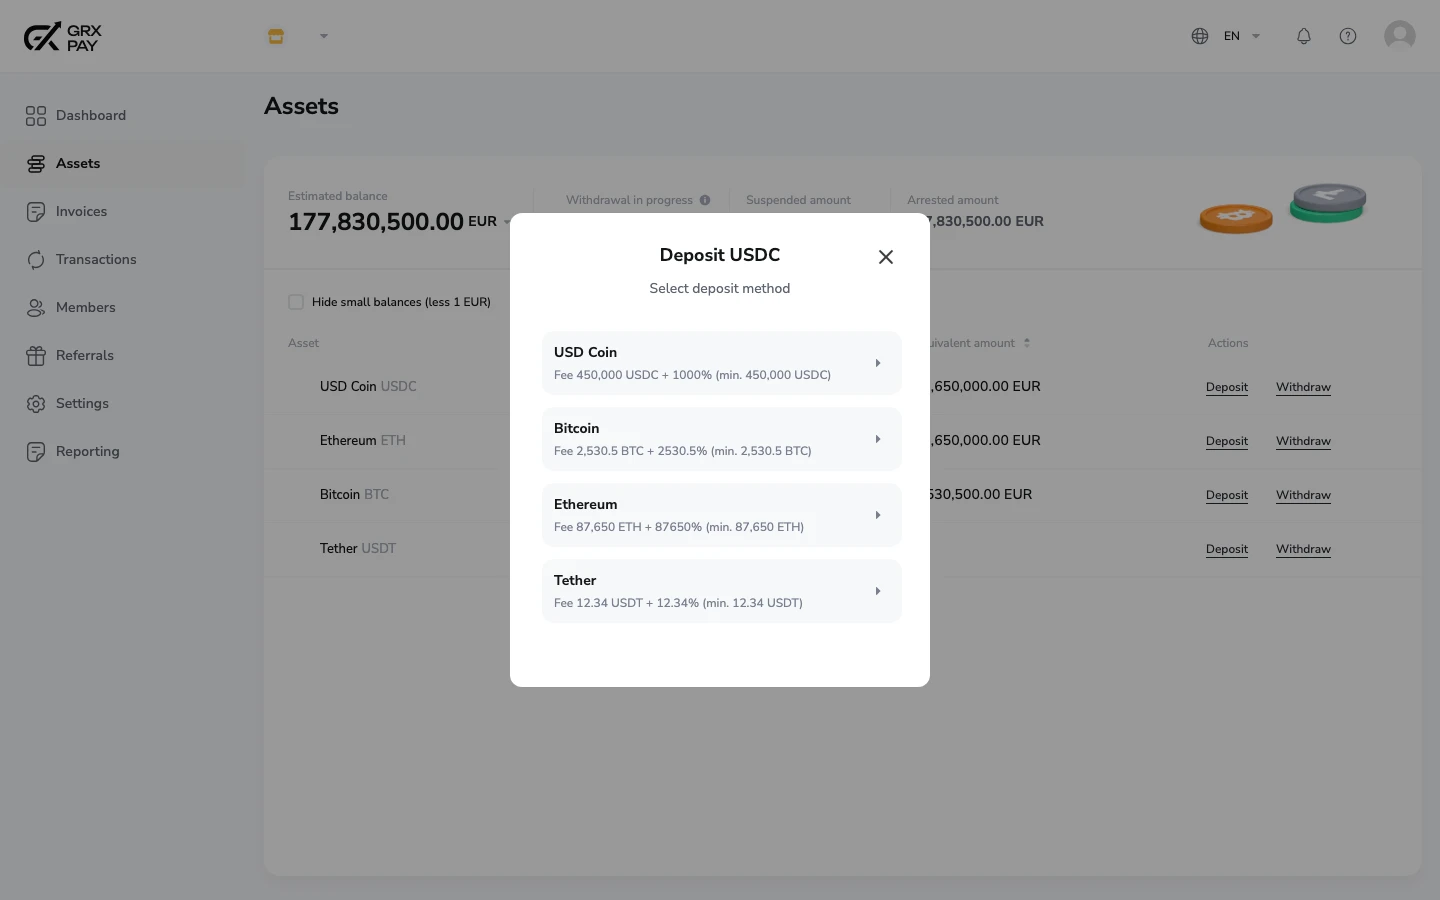The height and width of the screenshot is (900, 1440).
Task: Expand the merchant selector dropdown arrow
Action: 324,36
